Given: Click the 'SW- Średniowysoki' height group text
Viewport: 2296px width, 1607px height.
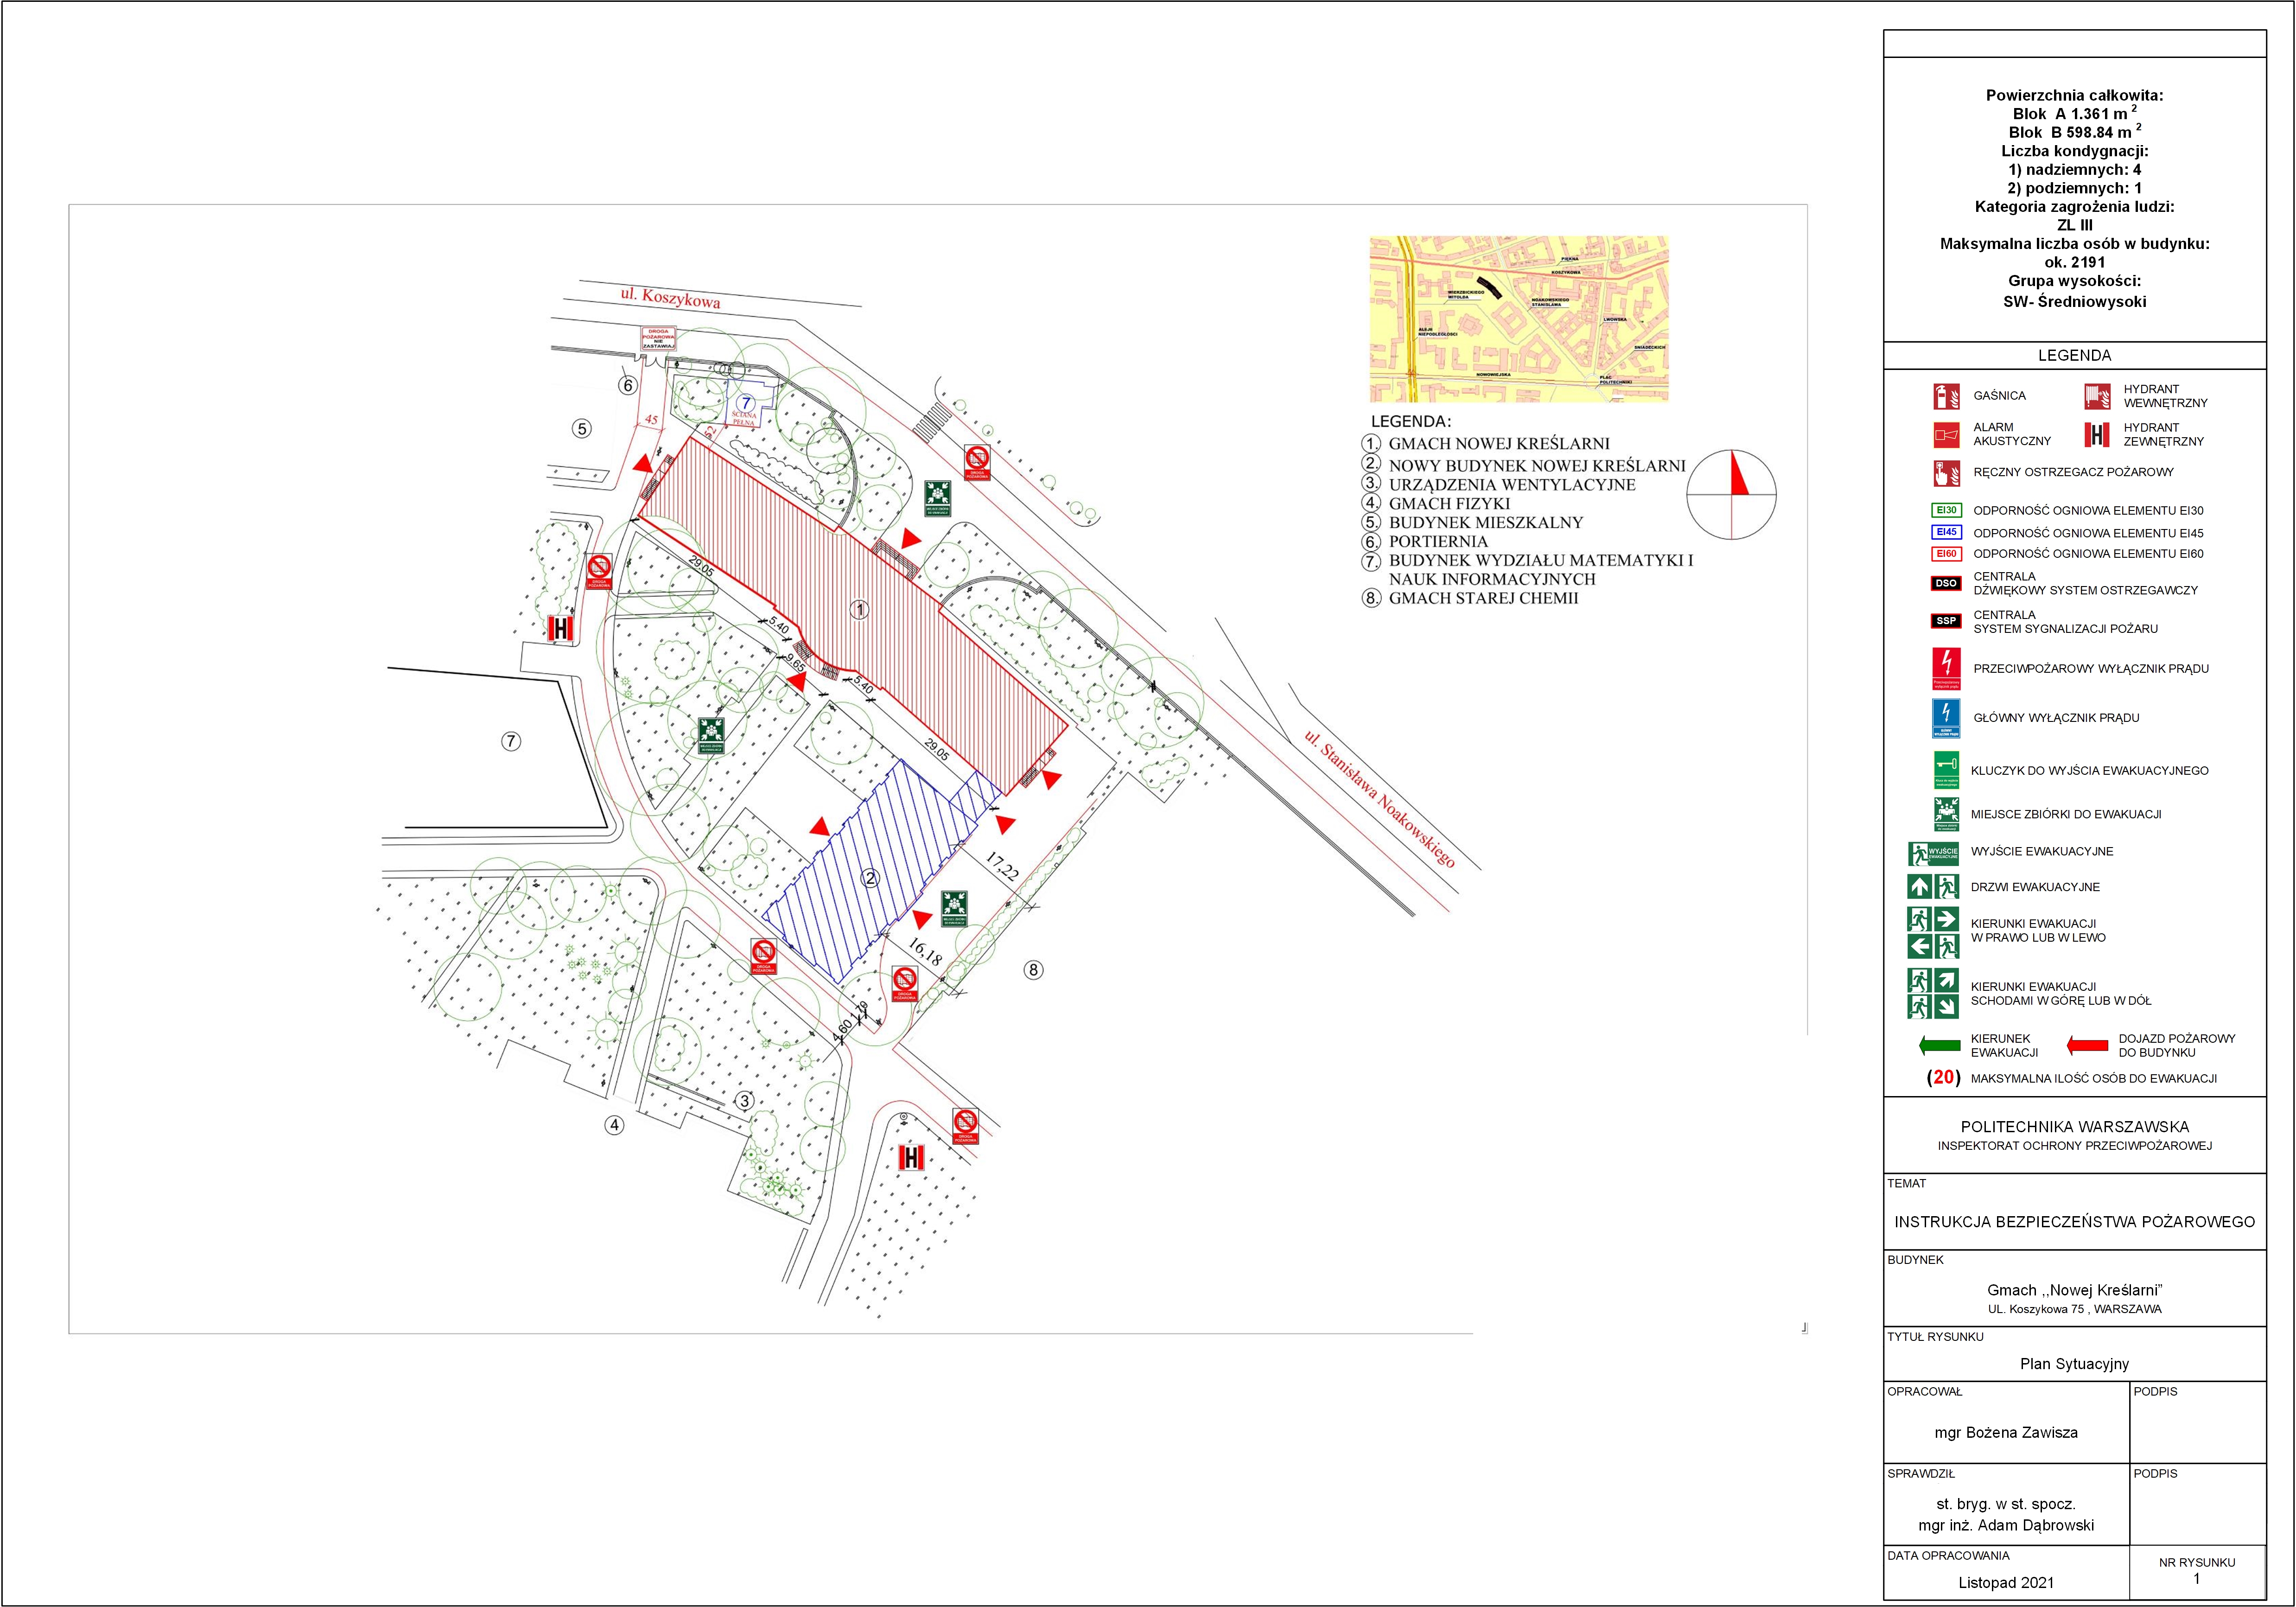Looking at the screenshot, I should pyautogui.click(x=2075, y=301).
